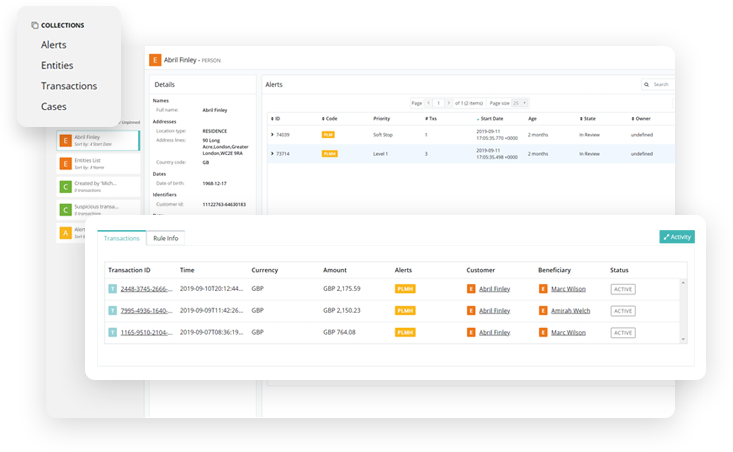Click the Collections copy icon
This screenshot has height=452, width=733.
point(35,25)
